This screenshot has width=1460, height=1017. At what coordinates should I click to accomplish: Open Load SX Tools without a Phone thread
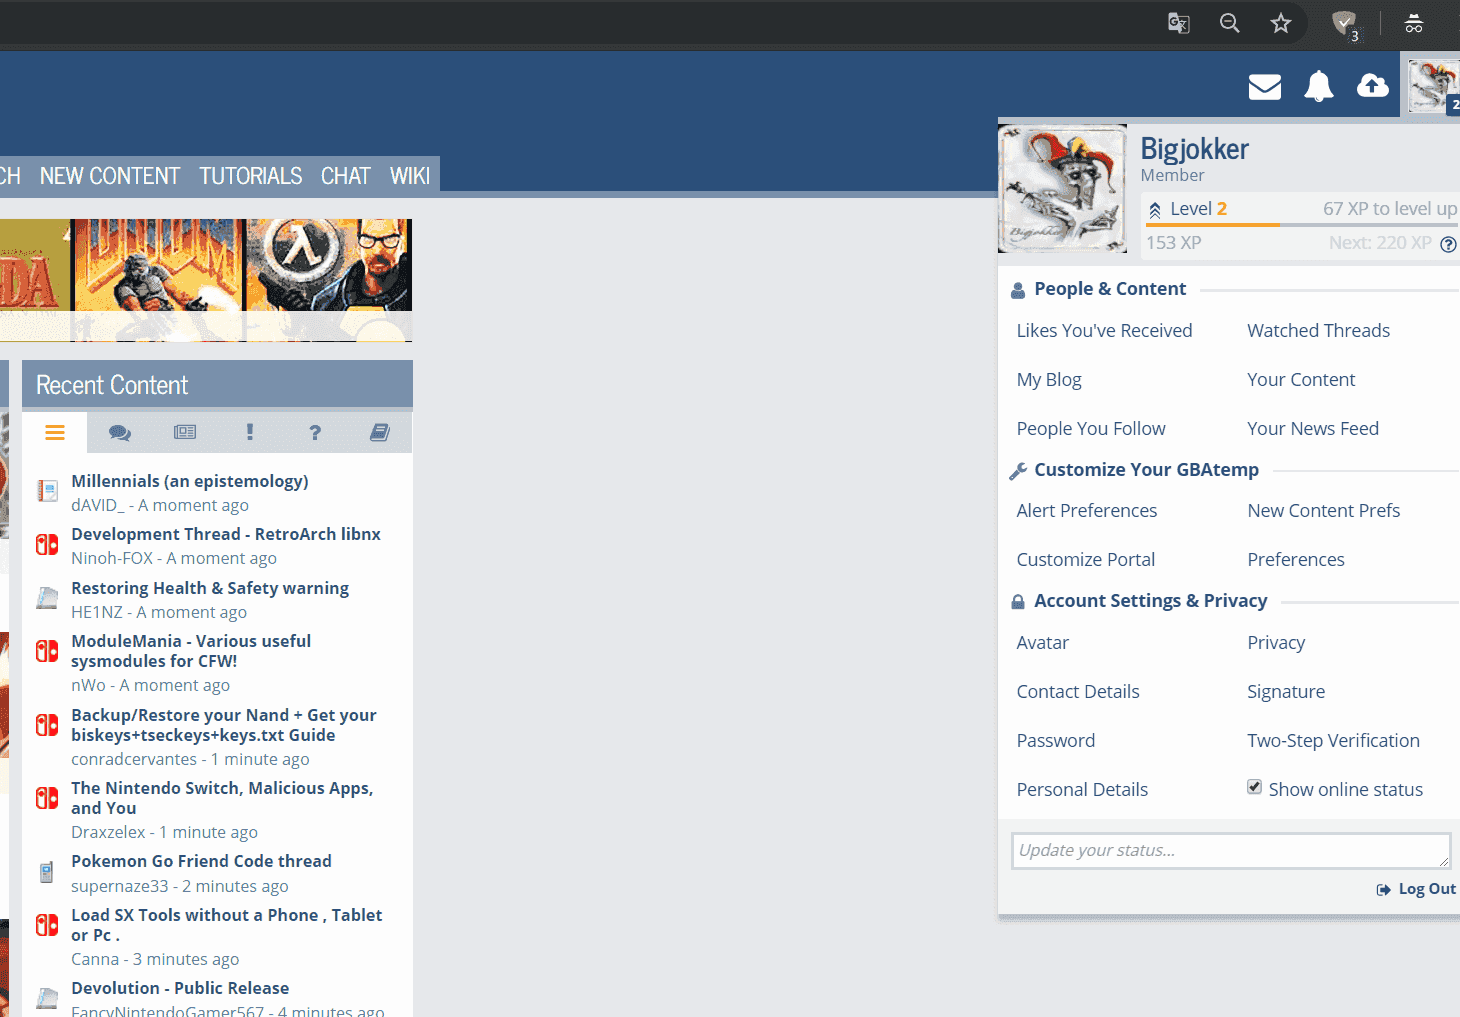tap(227, 925)
